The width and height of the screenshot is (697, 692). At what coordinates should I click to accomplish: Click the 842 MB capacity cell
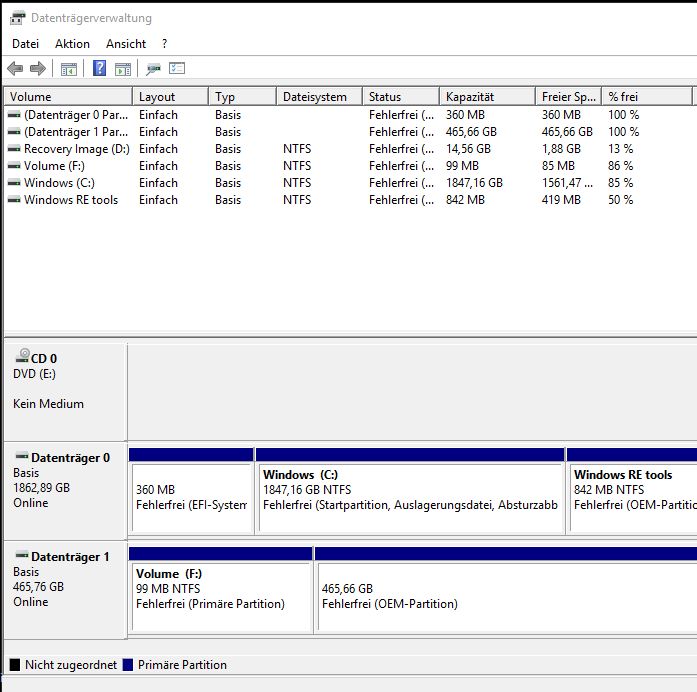pos(465,200)
